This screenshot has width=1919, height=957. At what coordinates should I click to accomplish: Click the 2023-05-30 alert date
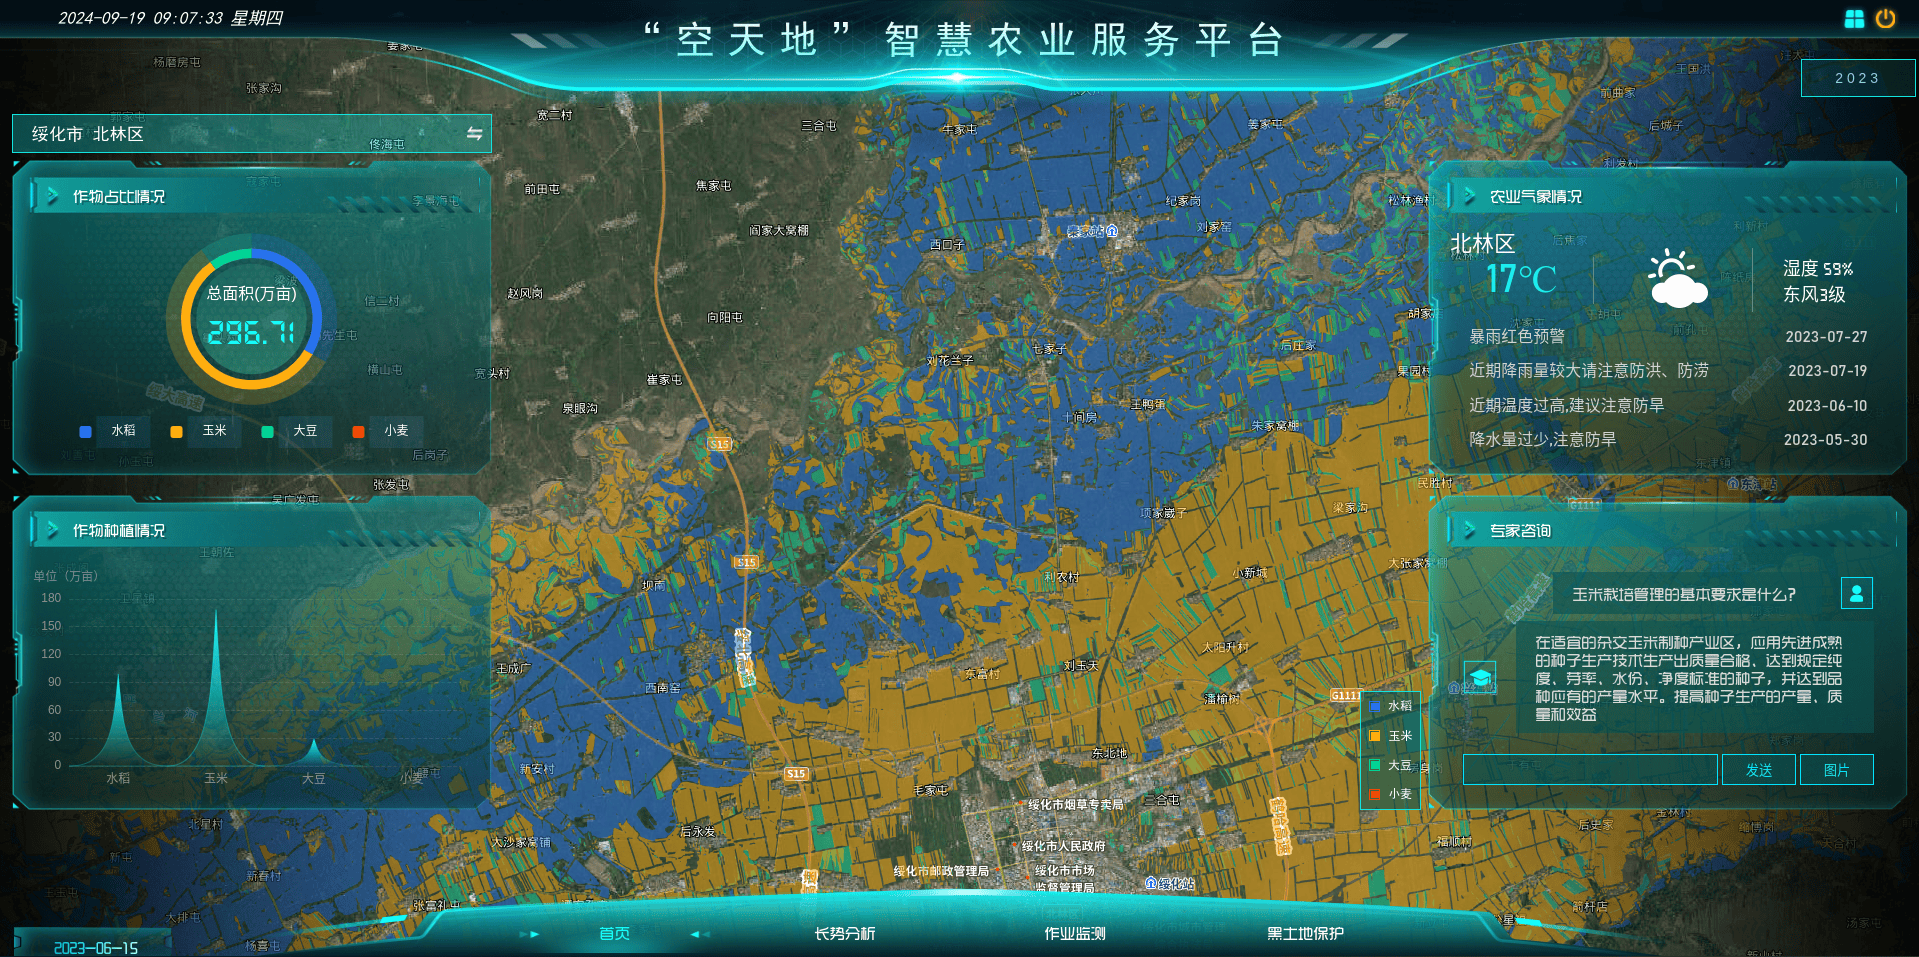[x=1826, y=439]
